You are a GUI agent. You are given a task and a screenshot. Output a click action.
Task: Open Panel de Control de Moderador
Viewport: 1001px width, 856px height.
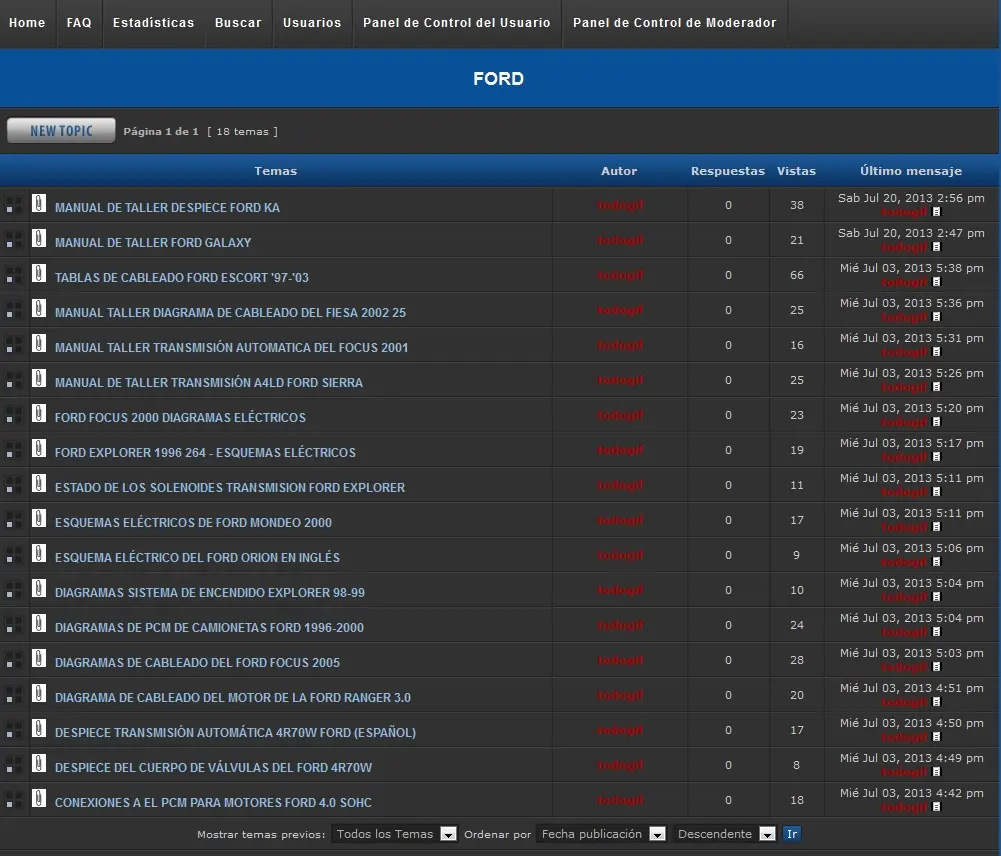(674, 23)
